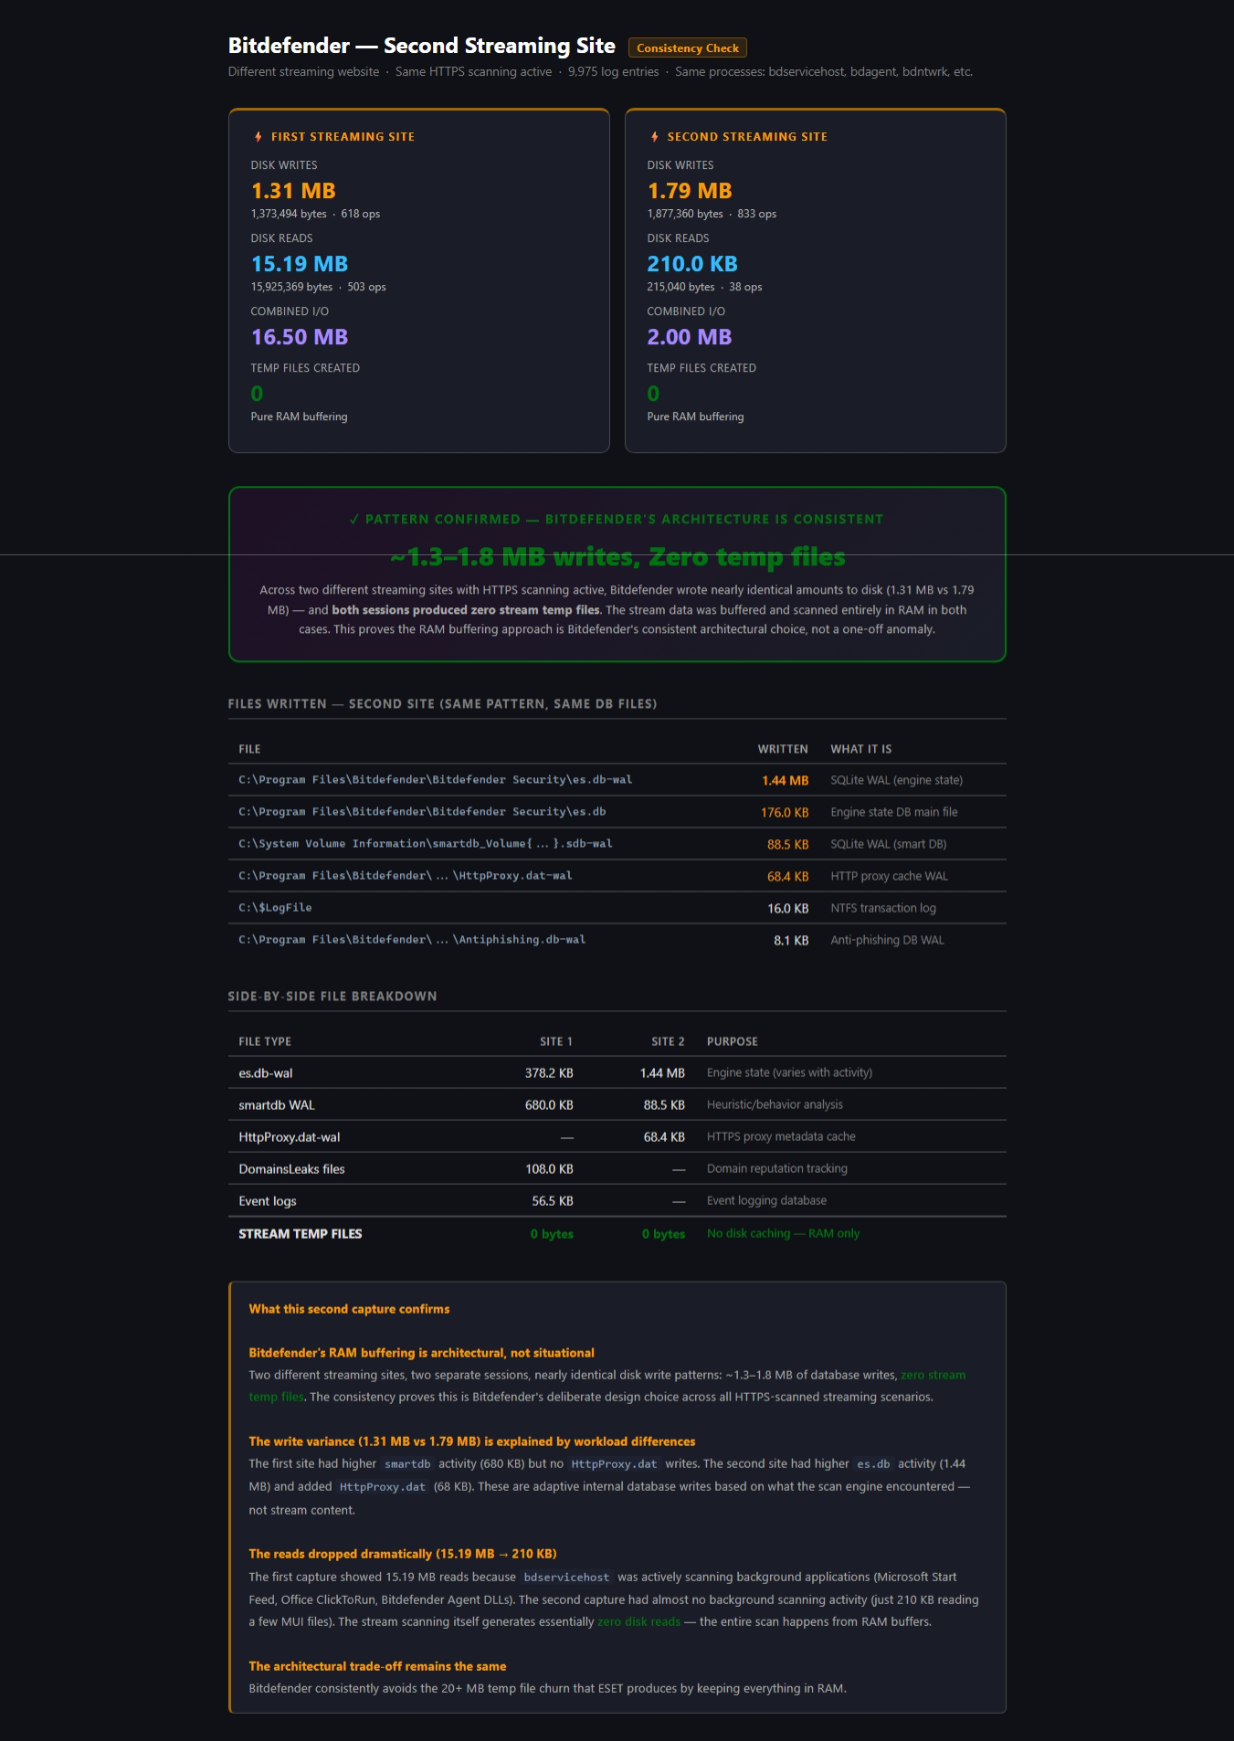Select the 1.31 MB disk writes value
The height and width of the screenshot is (1741, 1234).
(293, 191)
